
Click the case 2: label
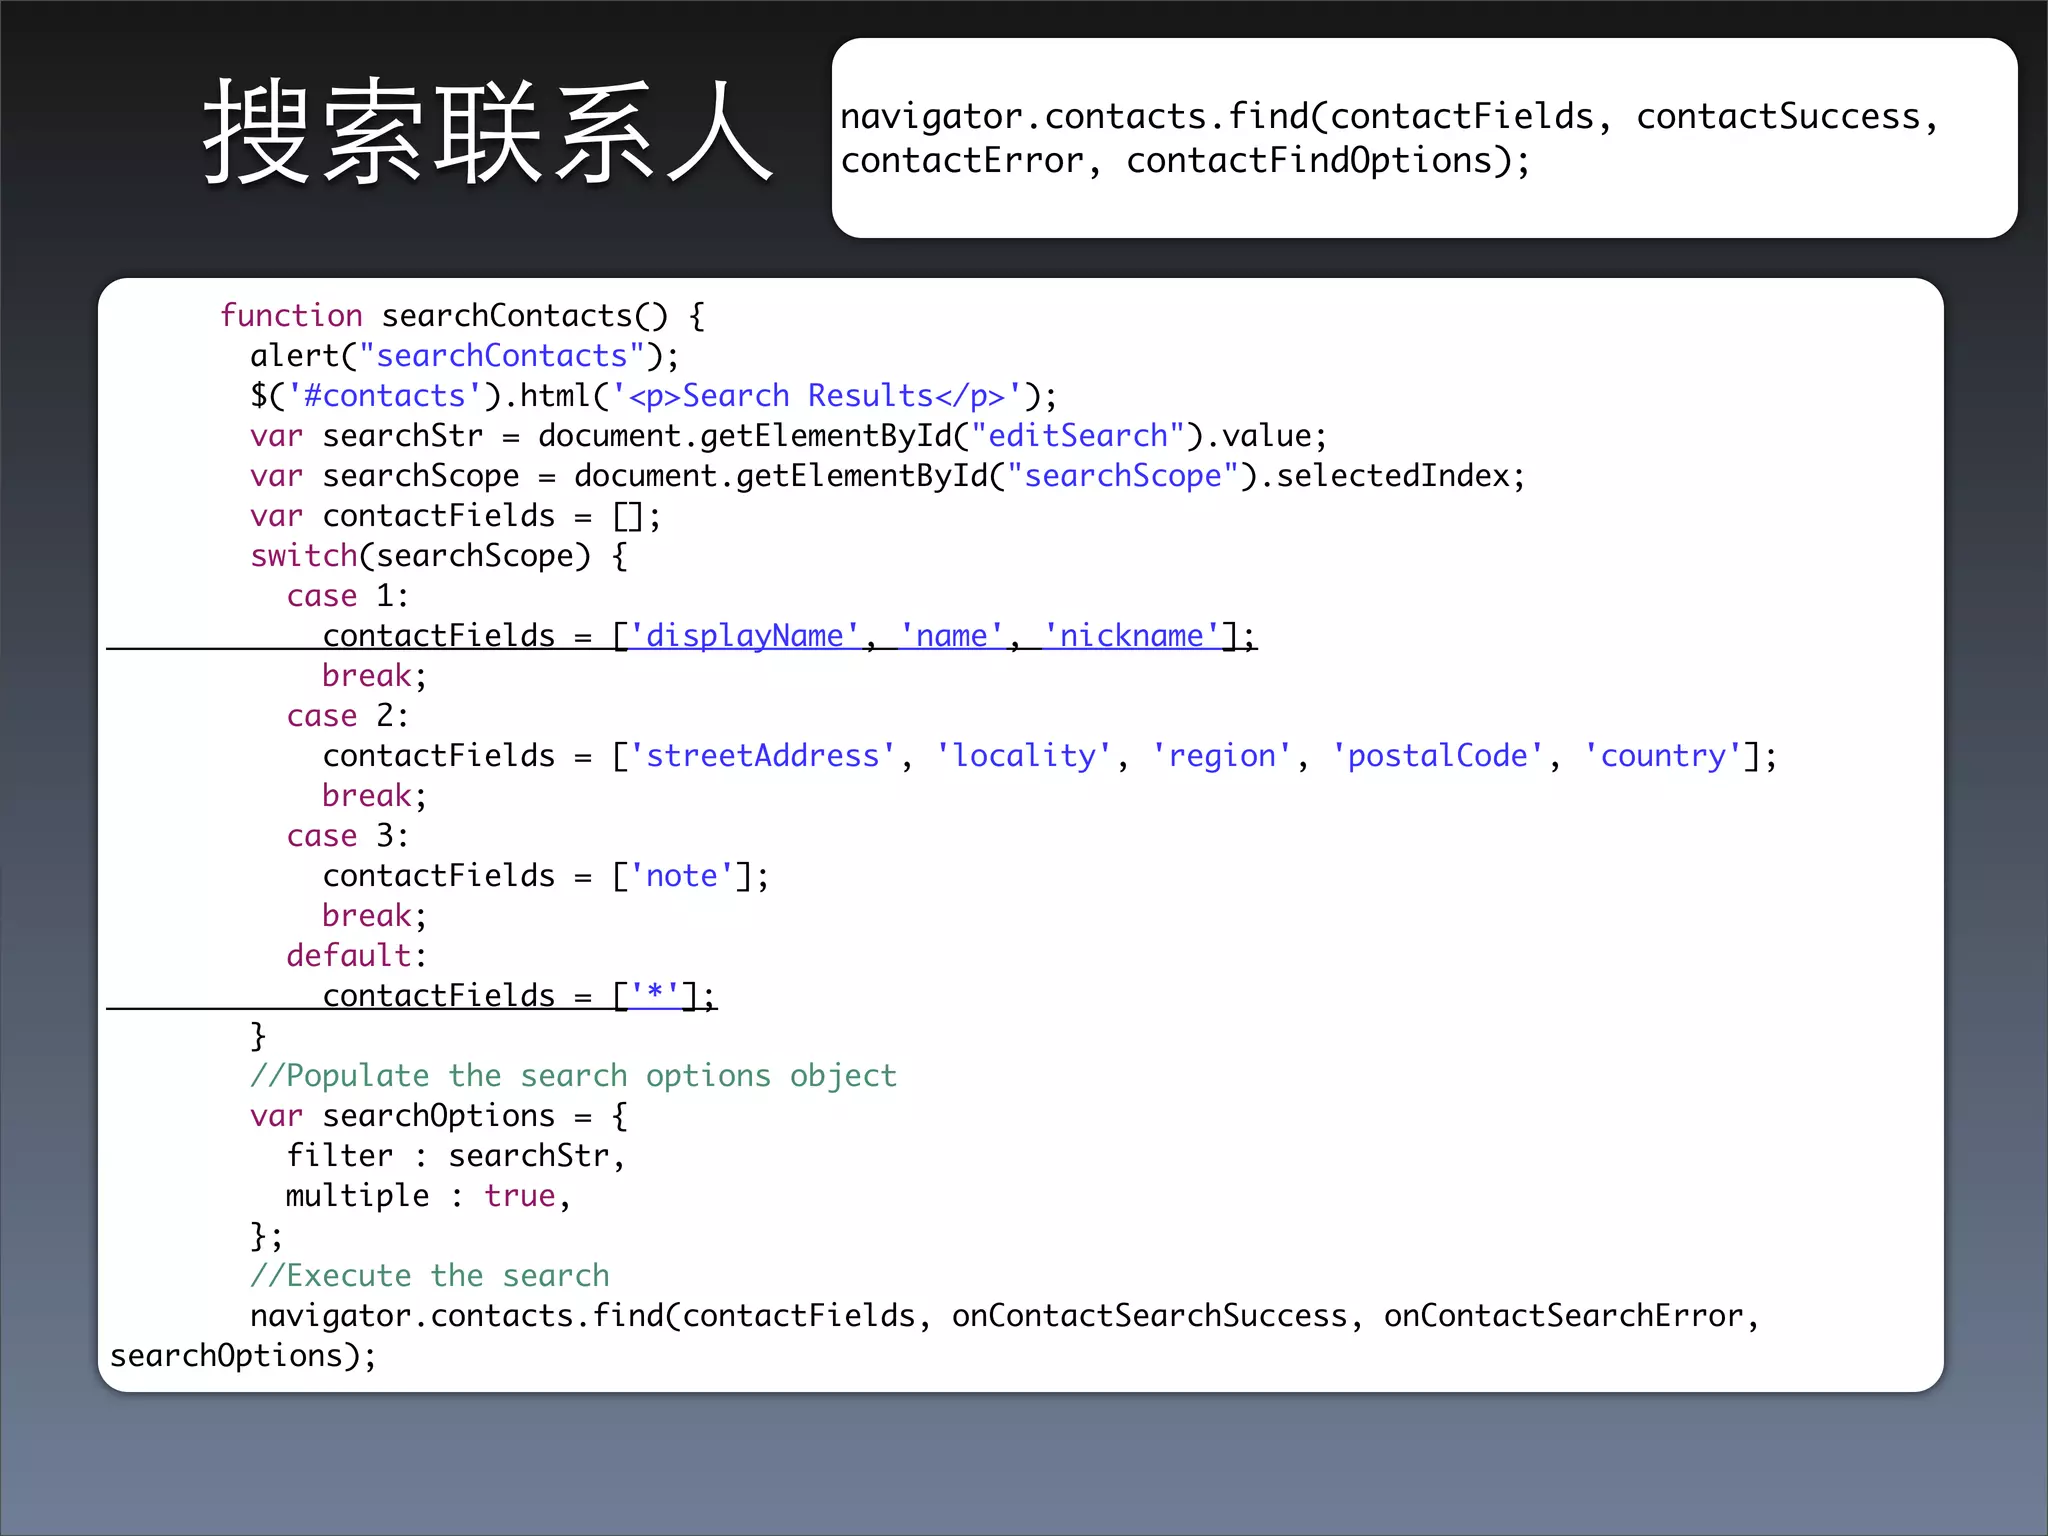(x=348, y=716)
